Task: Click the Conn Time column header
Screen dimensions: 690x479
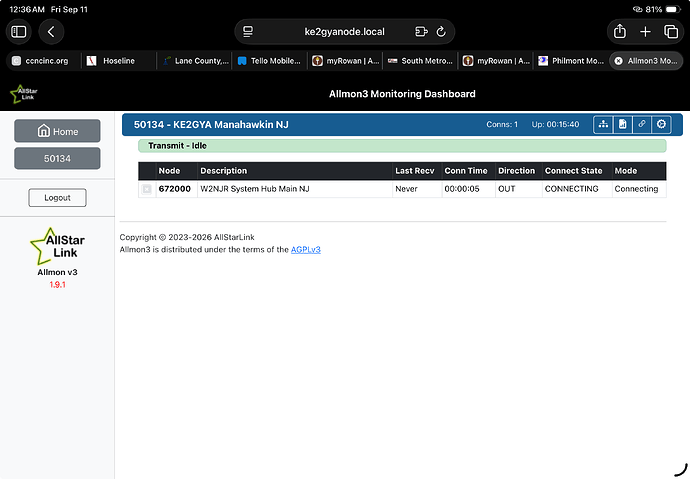Action: pos(466,171)
